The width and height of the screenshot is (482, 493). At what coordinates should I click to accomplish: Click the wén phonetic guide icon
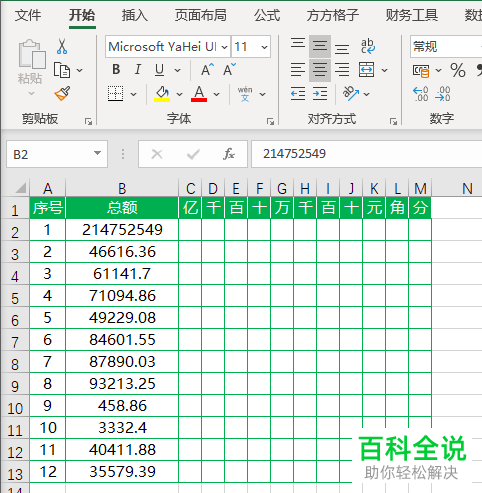(x=245, y=94)
